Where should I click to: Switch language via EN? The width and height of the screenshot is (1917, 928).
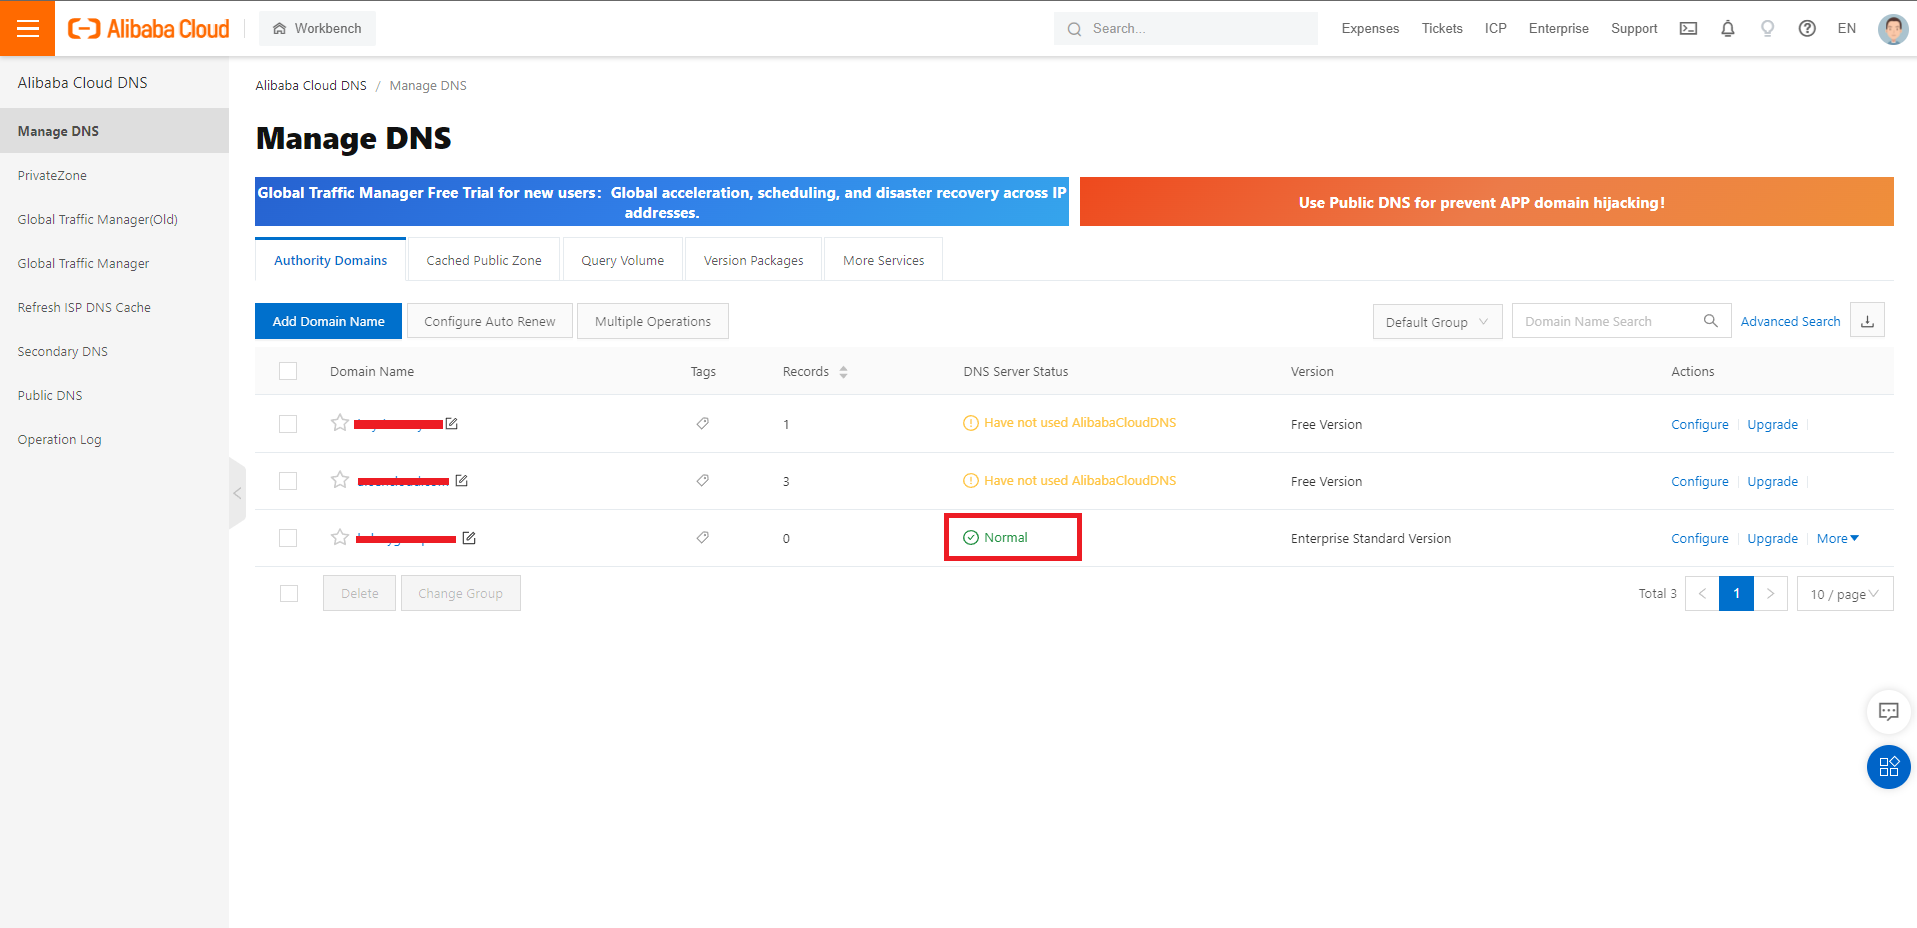pyautogui.click(x=1846, y=28)
